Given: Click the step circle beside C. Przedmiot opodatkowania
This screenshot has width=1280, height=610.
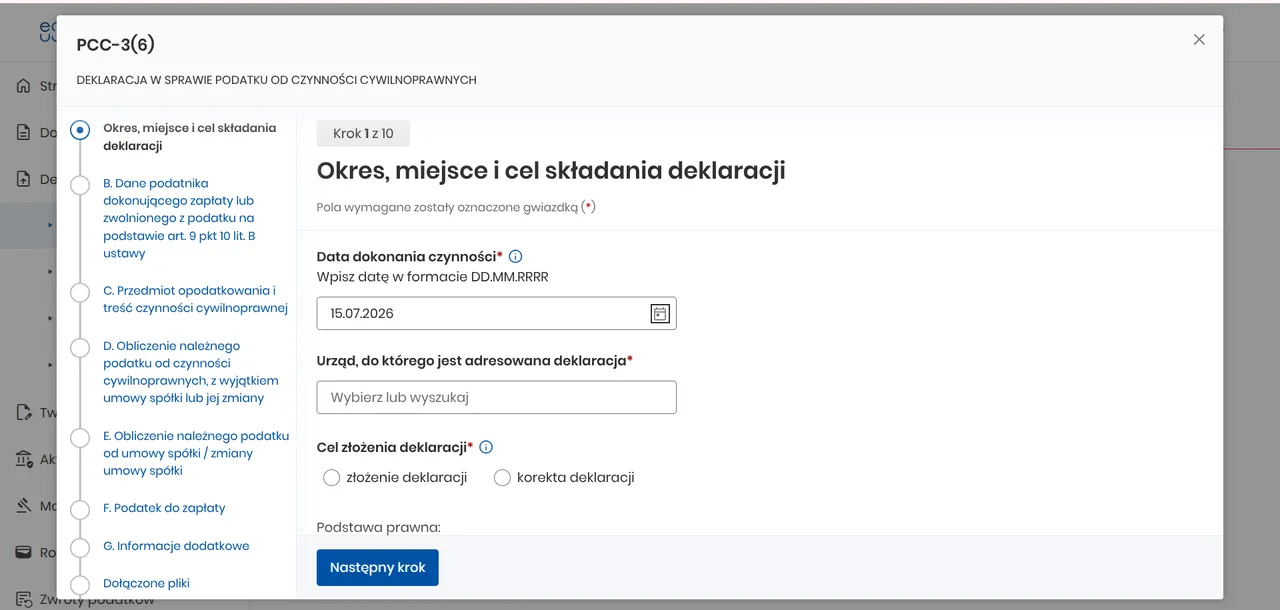Looking at the screenshot, I should [81, 292].
